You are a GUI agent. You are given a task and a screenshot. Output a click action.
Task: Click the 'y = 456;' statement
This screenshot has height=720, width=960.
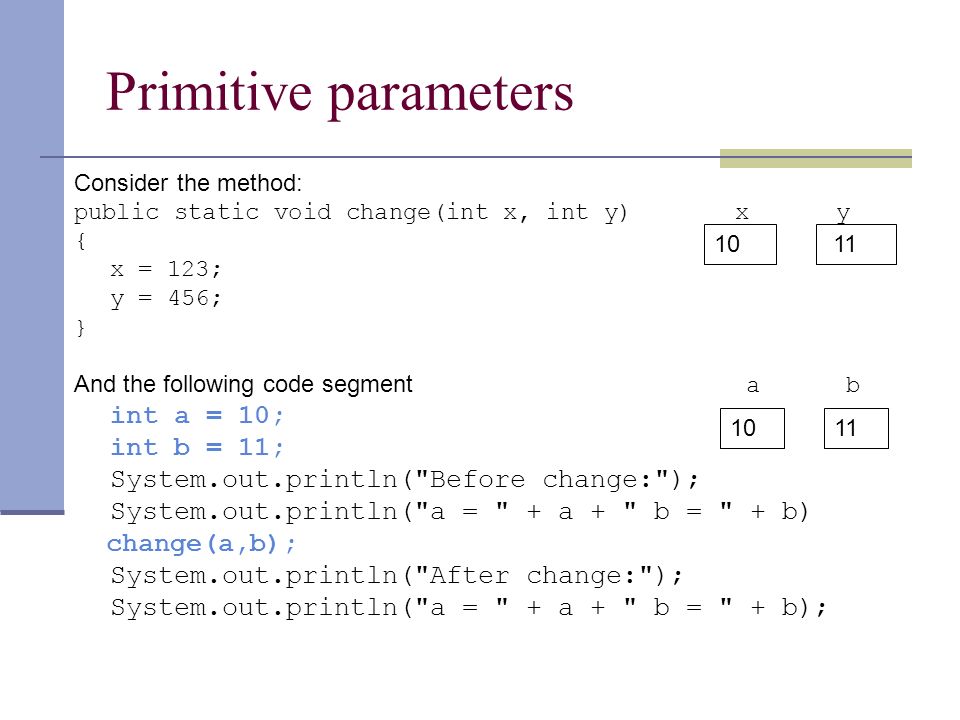pos(166,299)
